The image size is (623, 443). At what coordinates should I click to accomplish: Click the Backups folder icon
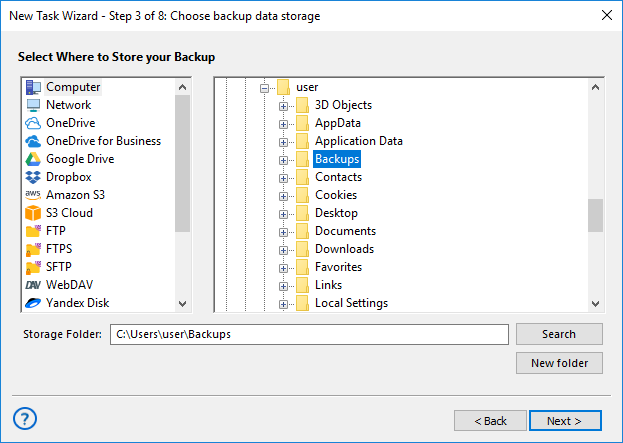tap(302, 159)
